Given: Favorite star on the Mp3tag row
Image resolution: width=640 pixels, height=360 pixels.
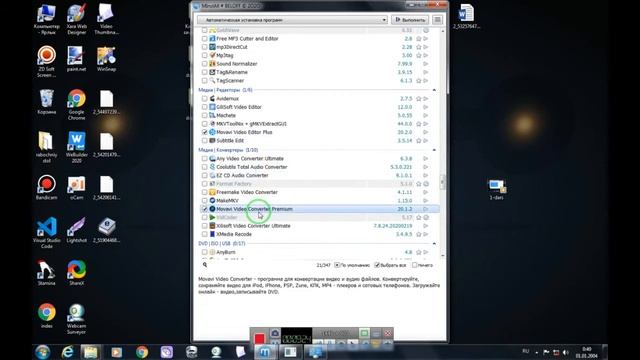Looking at the screenshot, I should tap(418, 56).
